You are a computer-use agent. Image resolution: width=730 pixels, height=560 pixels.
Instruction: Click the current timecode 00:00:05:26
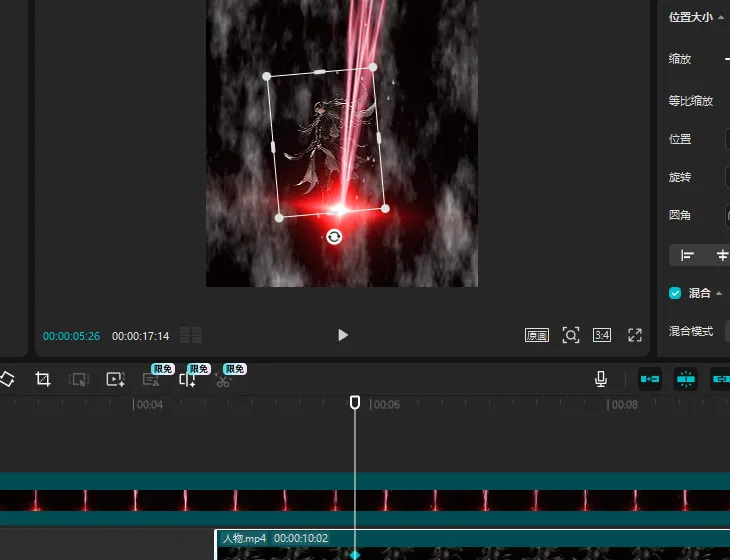pyautogui.click(x=71, y=336)
